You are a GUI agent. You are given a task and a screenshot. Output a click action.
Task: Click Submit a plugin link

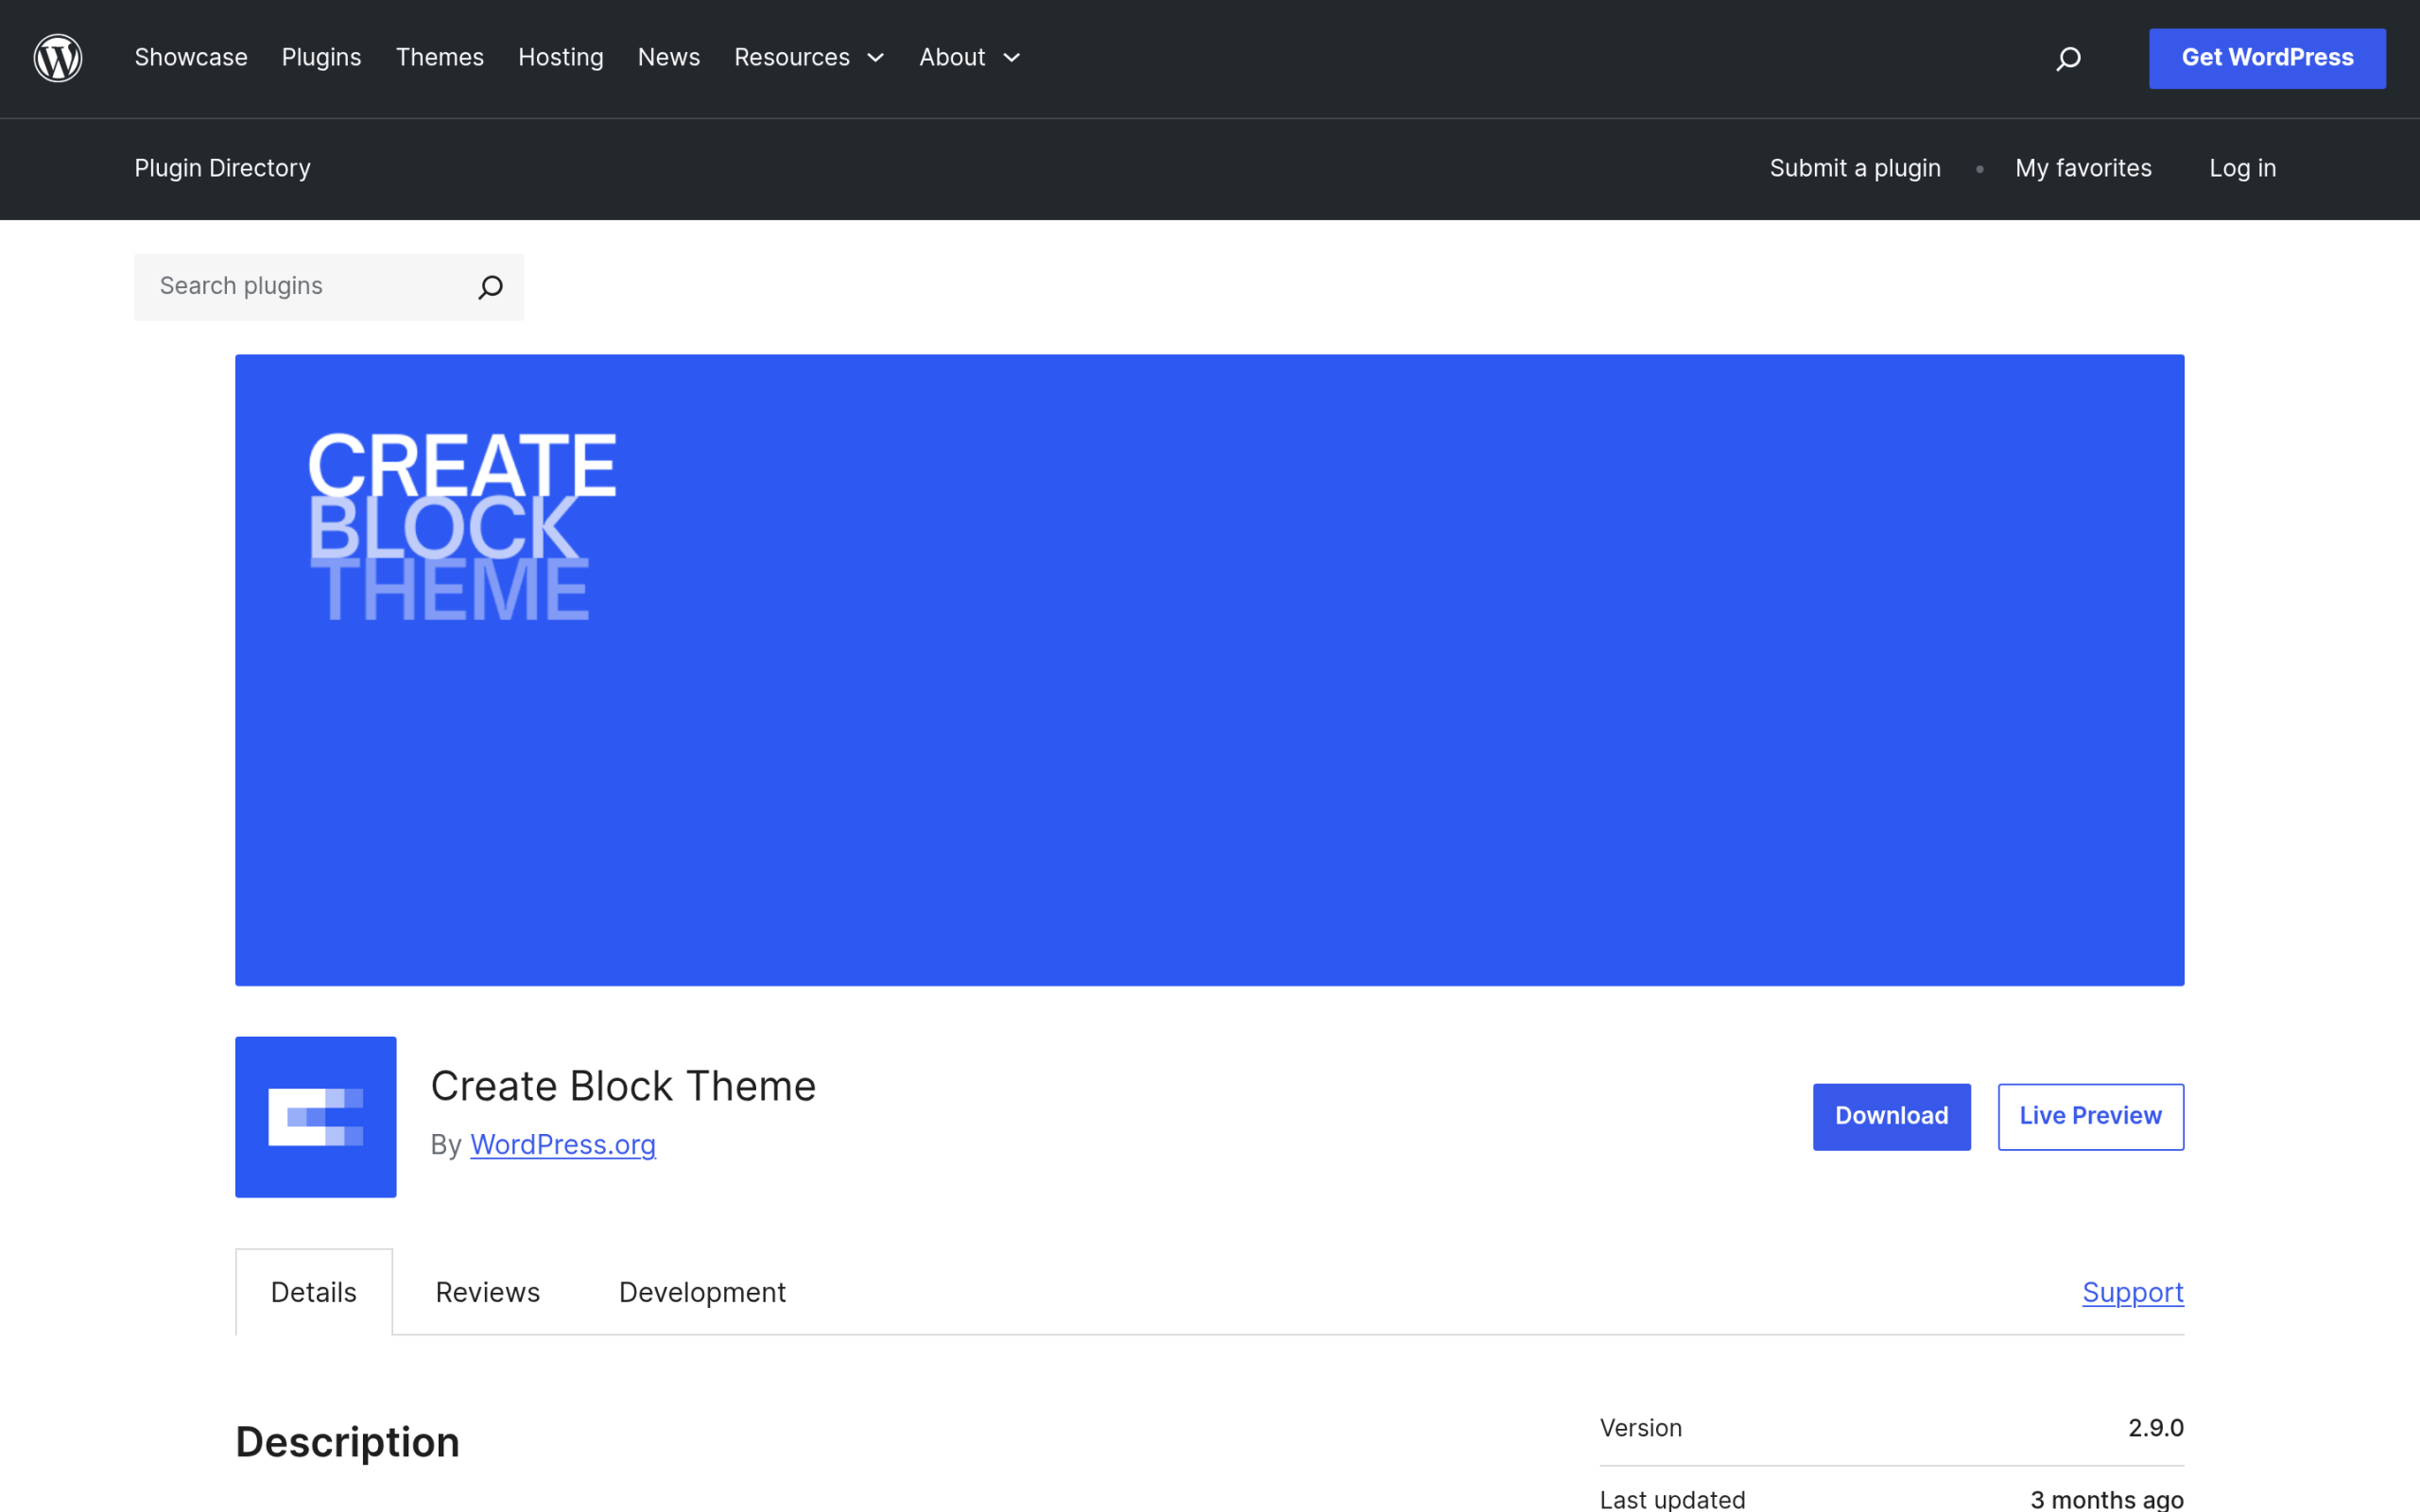[1855, 168]
